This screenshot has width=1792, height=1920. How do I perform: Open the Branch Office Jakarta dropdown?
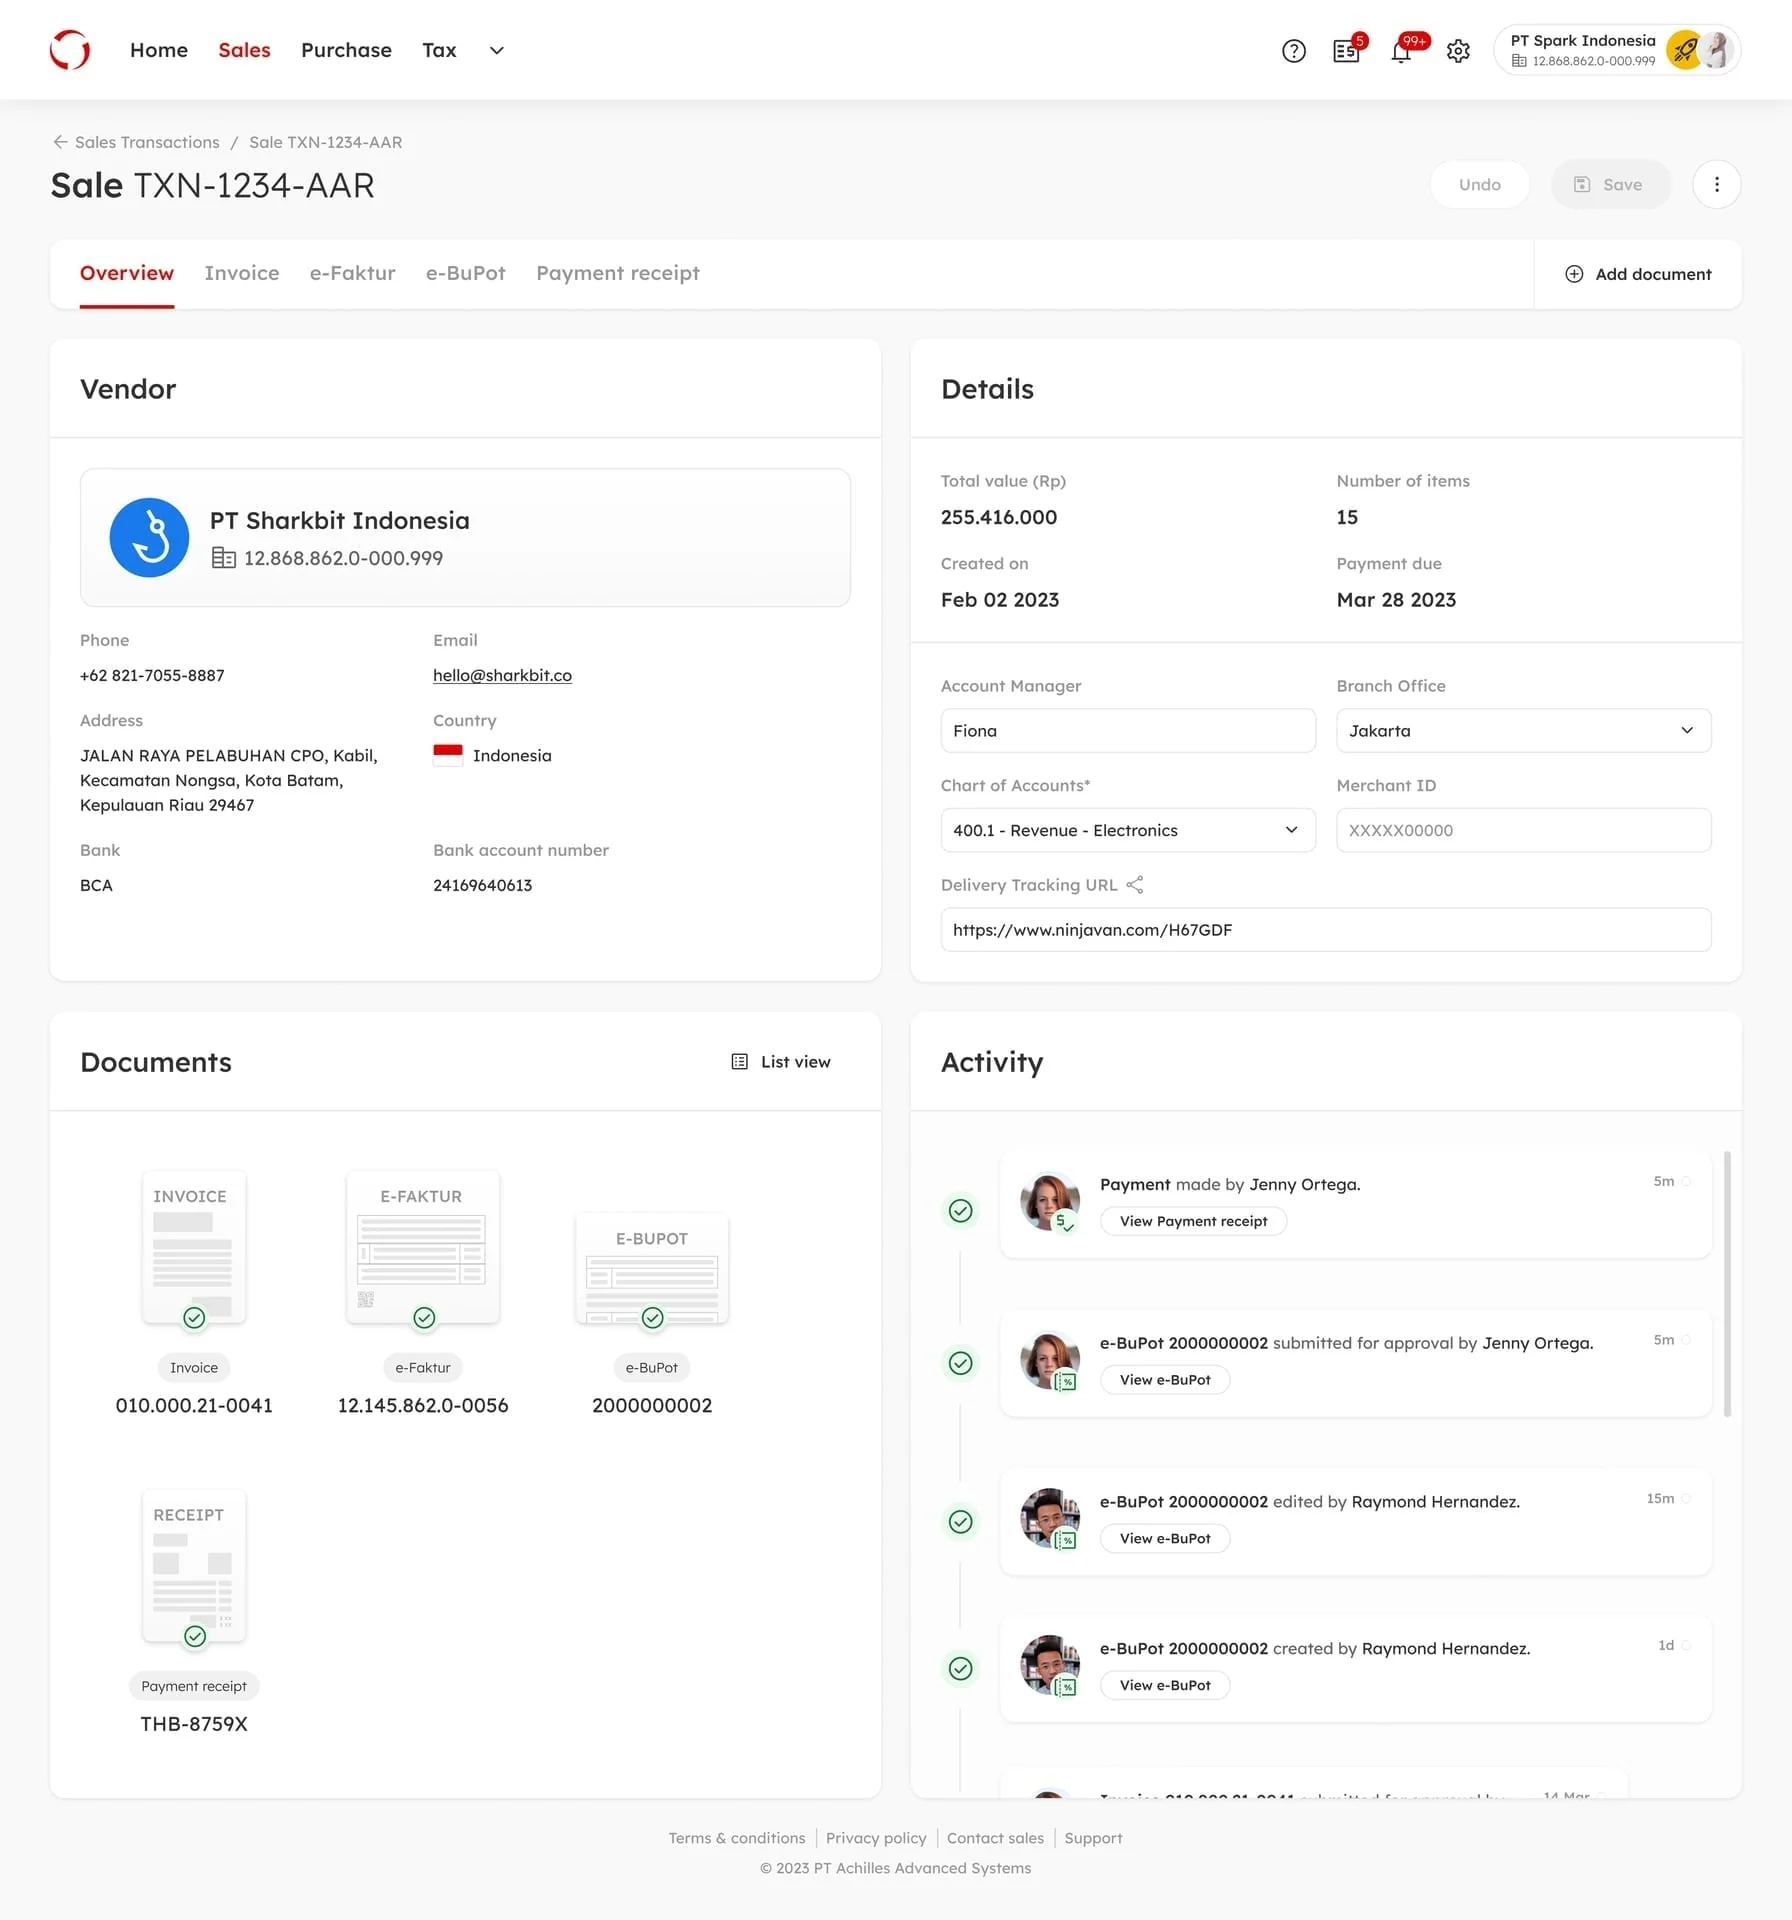(1523, 731)
